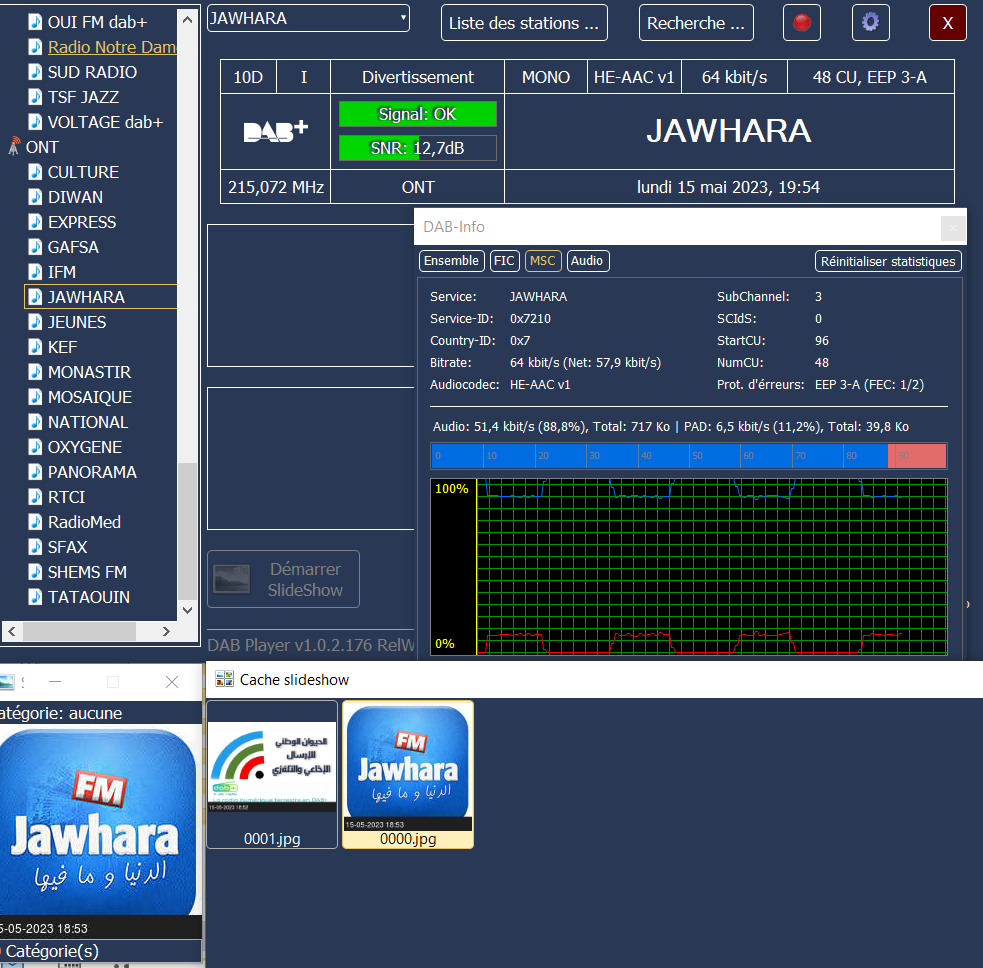
Task: Select thumbnail 0000.jpg in Cache slideshow
Action: coord(408,775)
